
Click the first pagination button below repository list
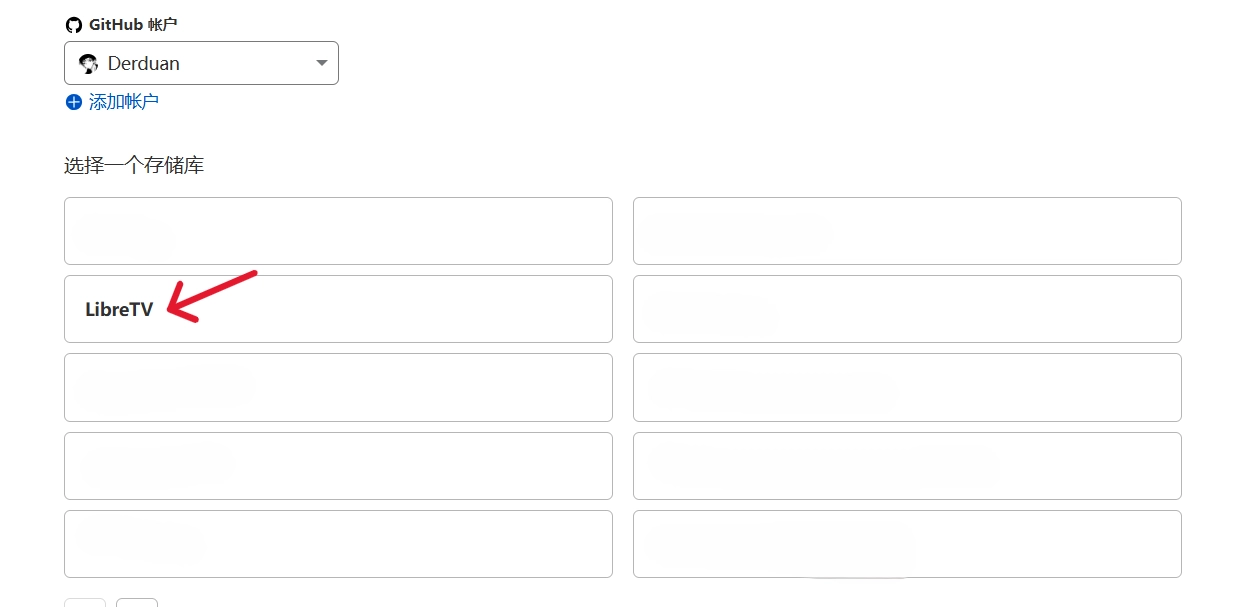pos(85,602)
